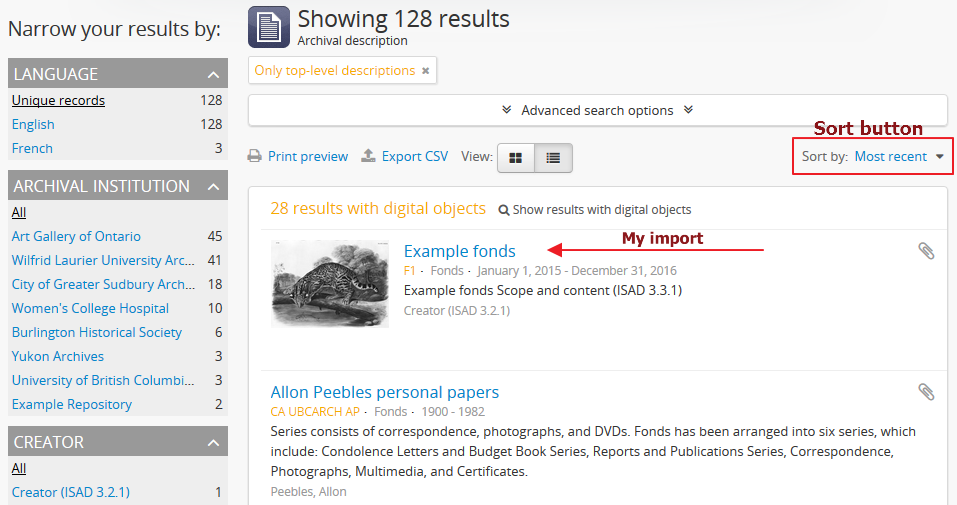This screenshot has width=957, height=505.
Task: Switch to card grid view
Action: (516, 158)
